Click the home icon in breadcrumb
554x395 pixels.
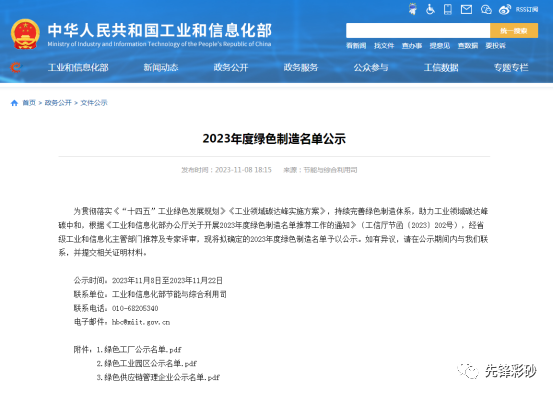coord(14,103)
